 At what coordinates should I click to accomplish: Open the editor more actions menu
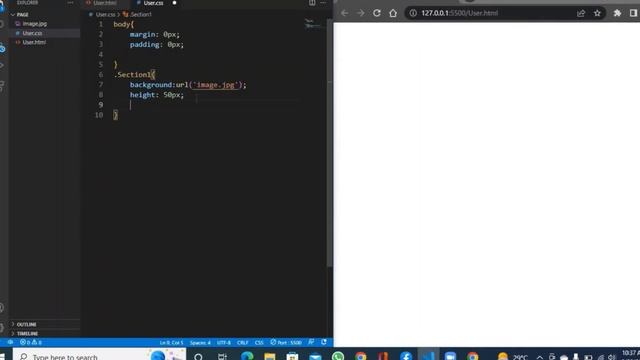(323, 3)
